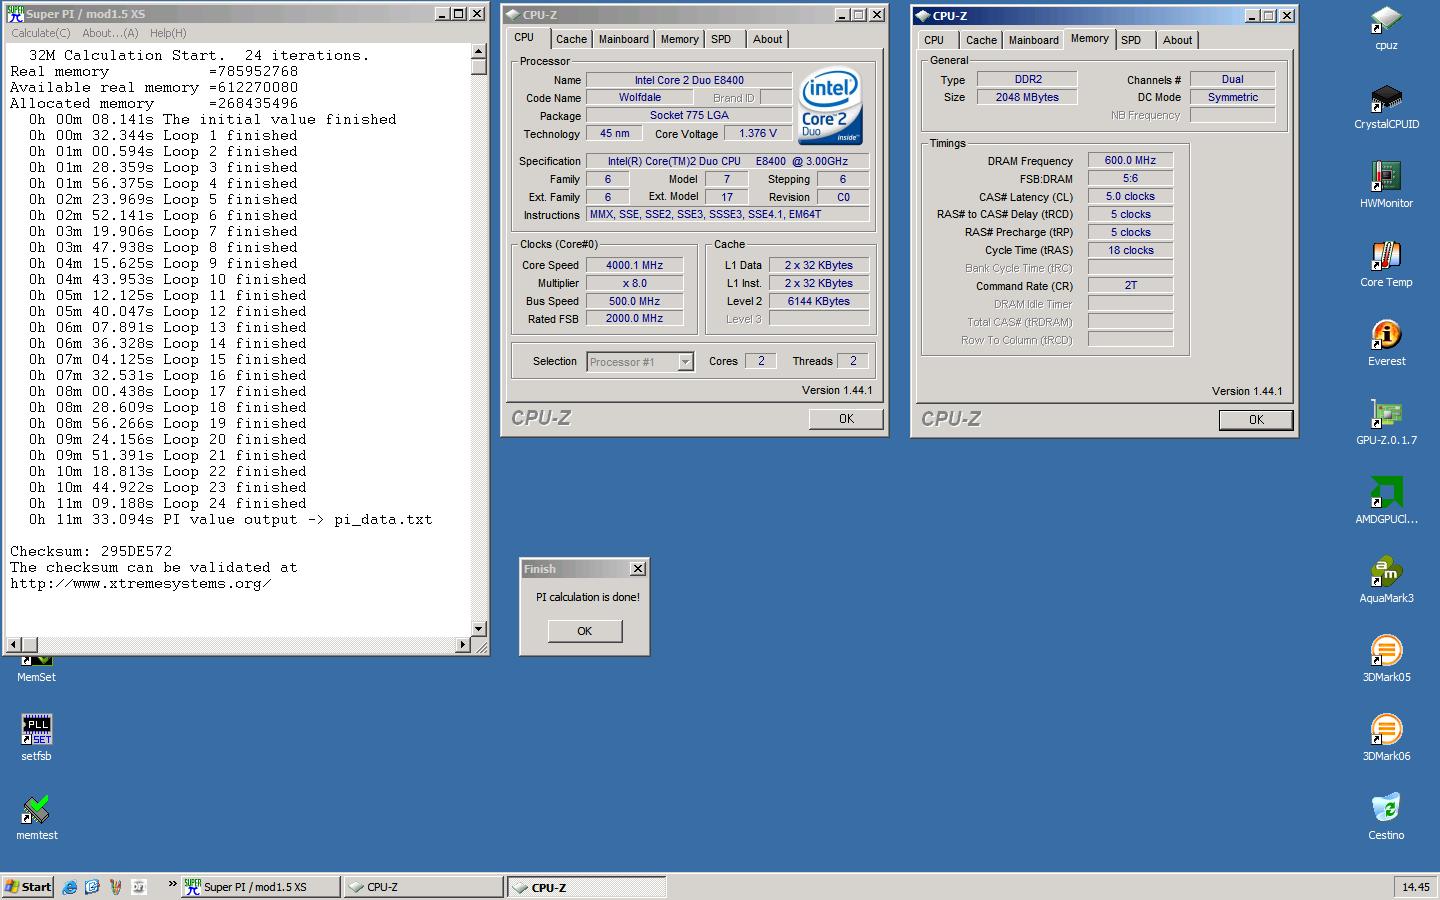Click Super PI window title icon
Viewport: 1440px width, 900px height.
(x=14, y=14)
